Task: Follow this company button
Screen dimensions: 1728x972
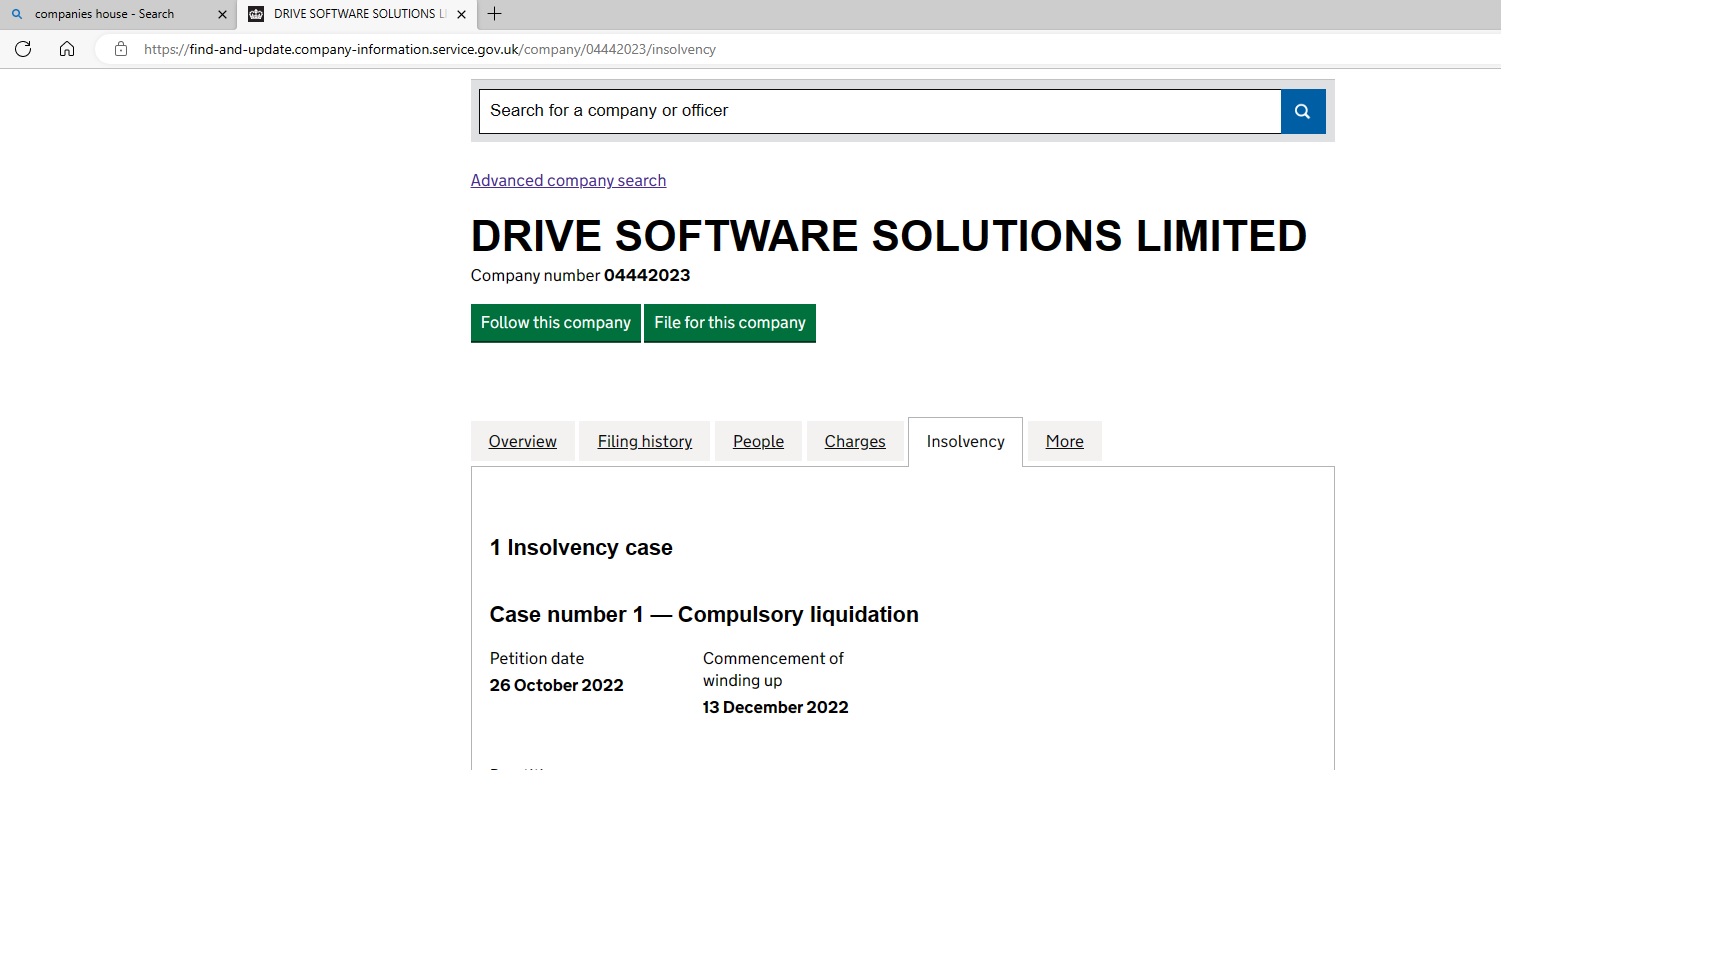Action: click(556, 323)
